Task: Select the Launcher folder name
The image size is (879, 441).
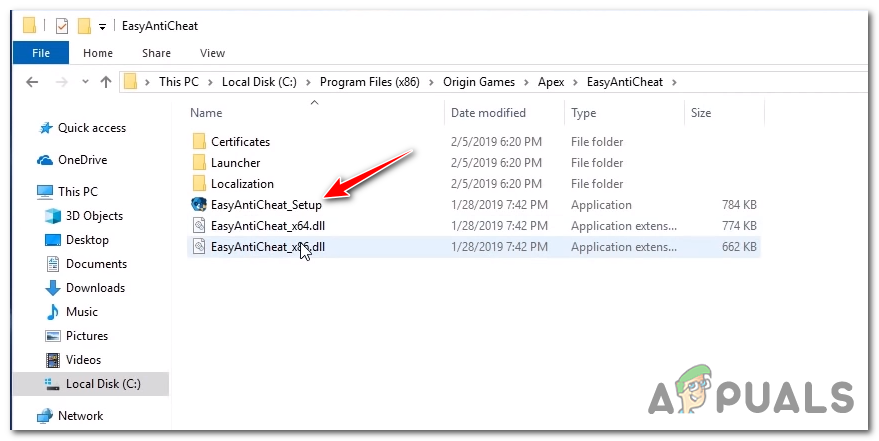Action: pyautogui.click(x=235, y=163)
